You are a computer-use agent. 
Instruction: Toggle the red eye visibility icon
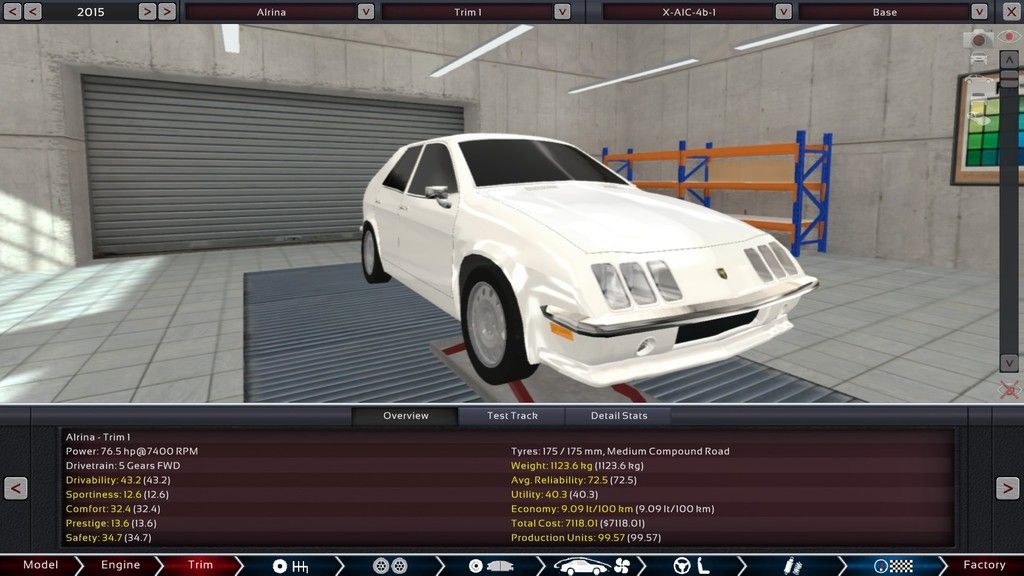pos(1010,37)
